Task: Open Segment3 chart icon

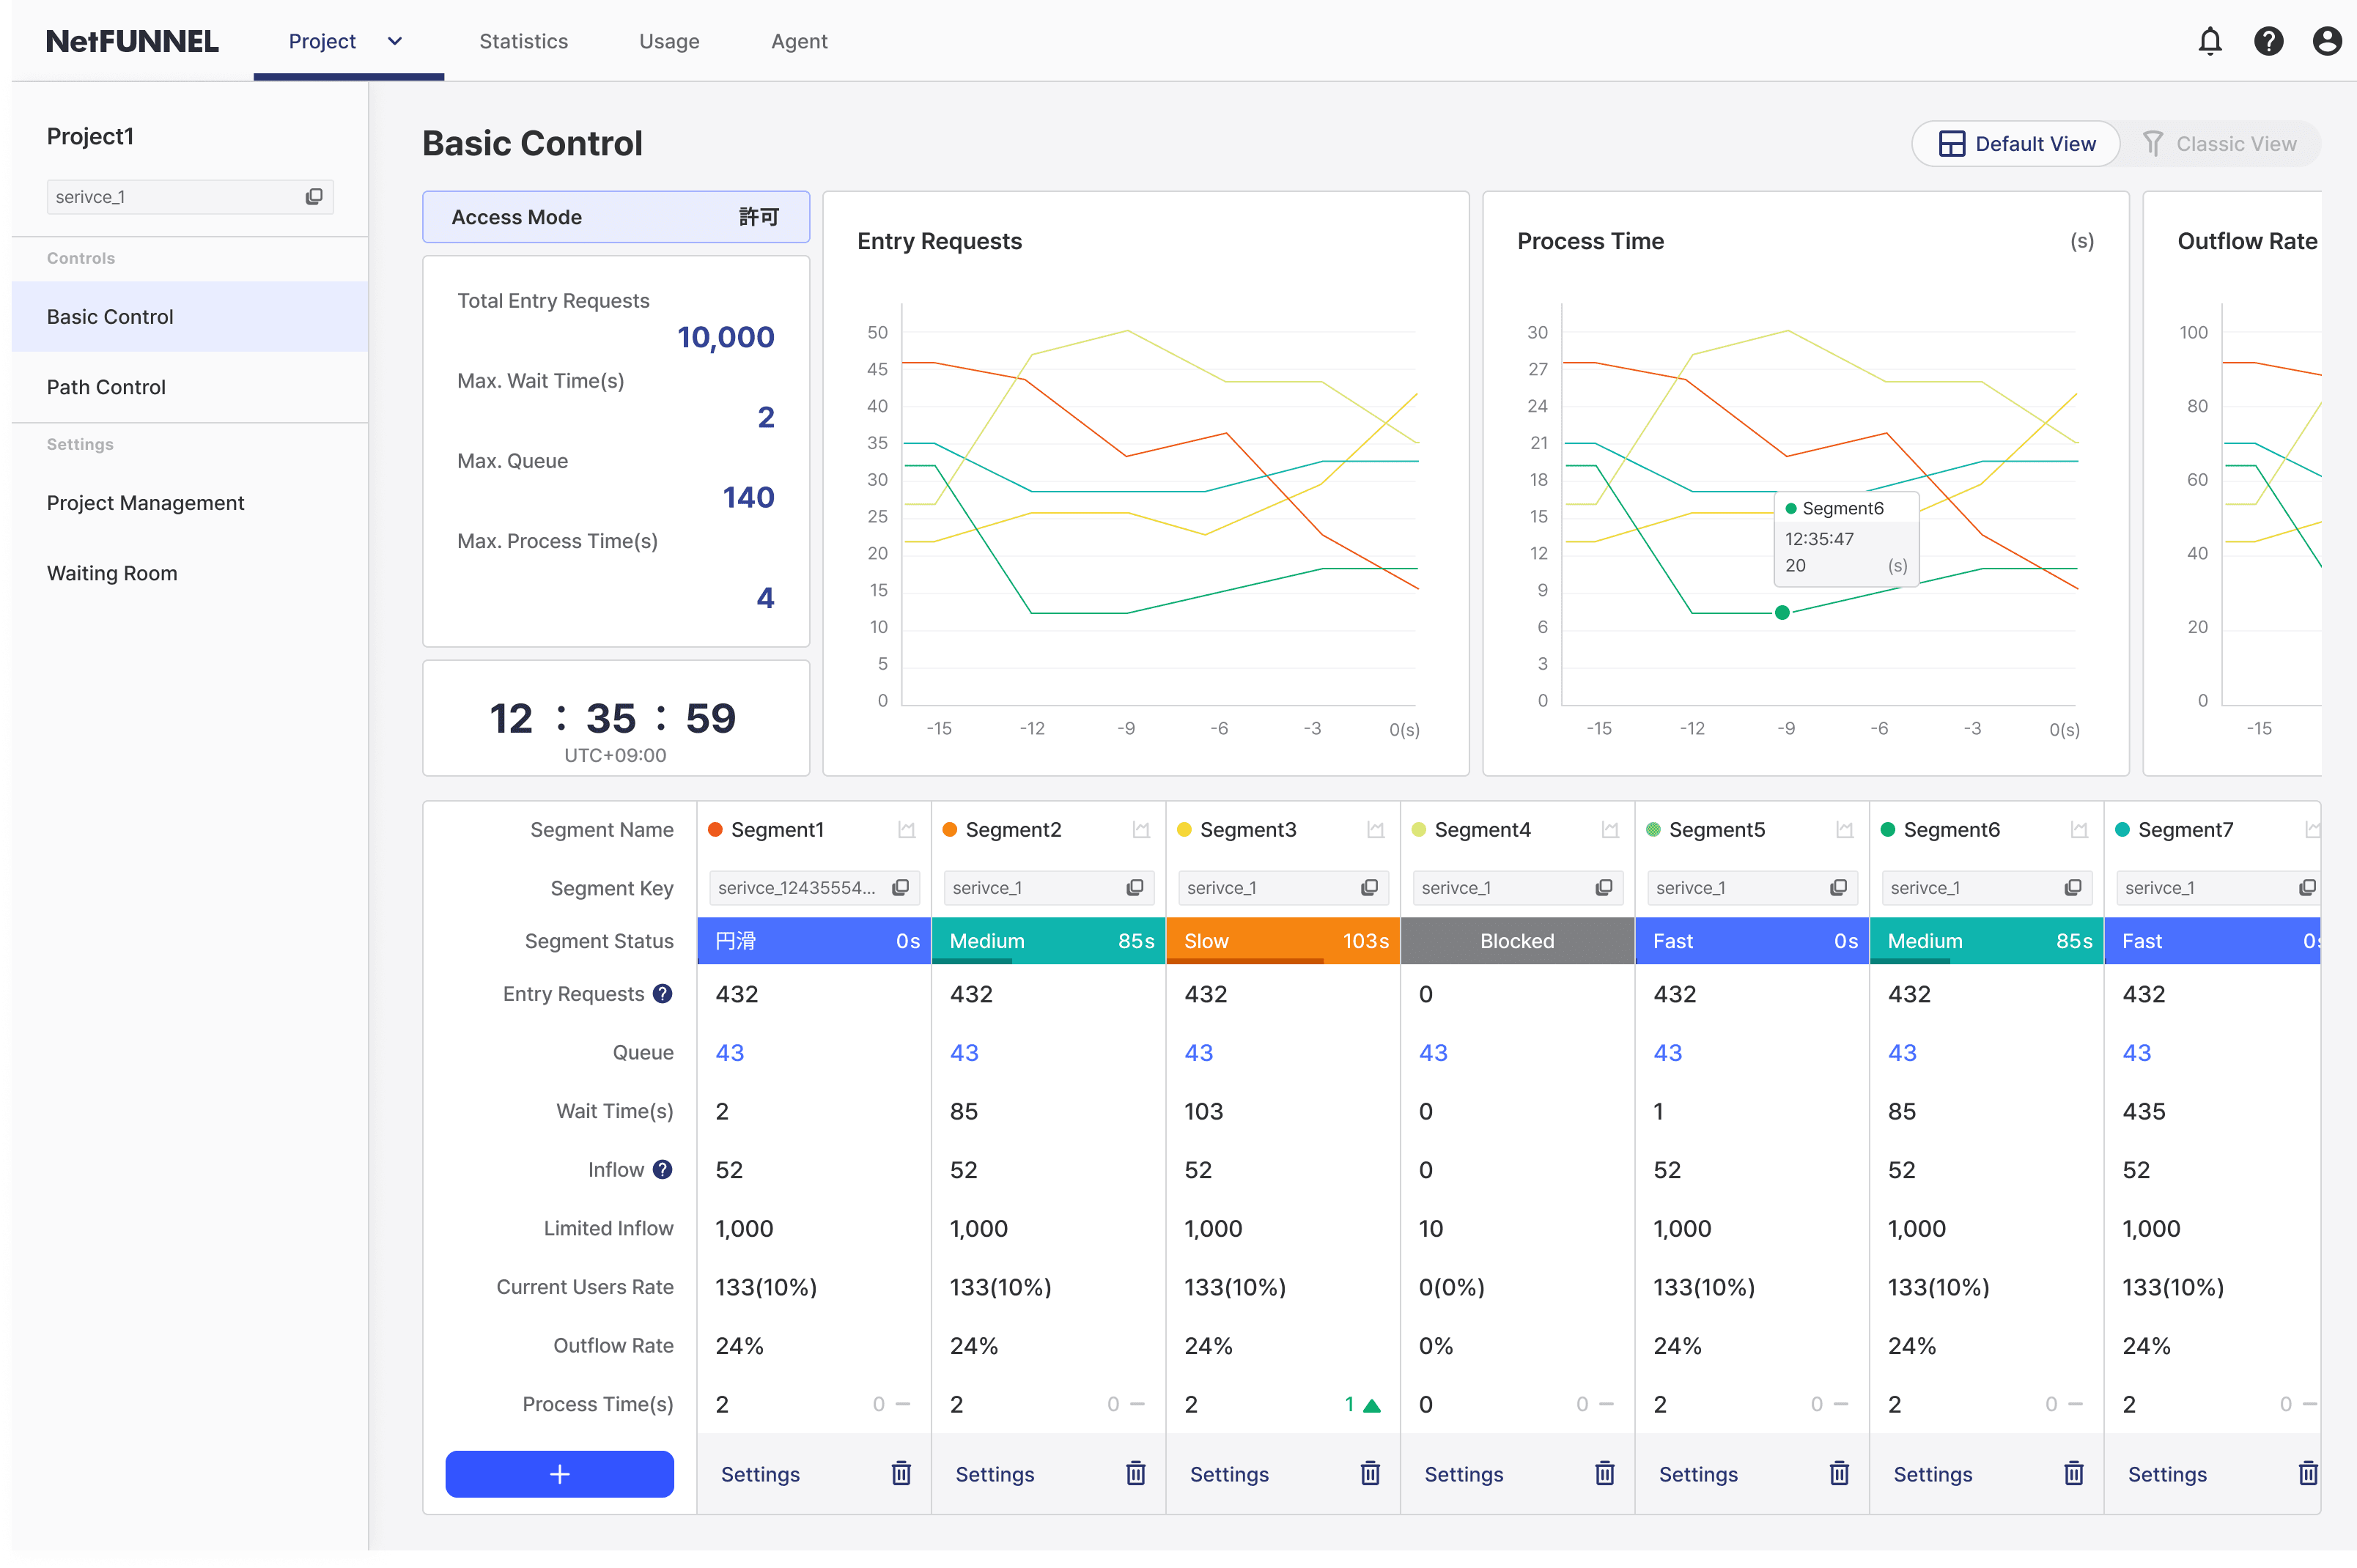Action: tap(1375, 830)
